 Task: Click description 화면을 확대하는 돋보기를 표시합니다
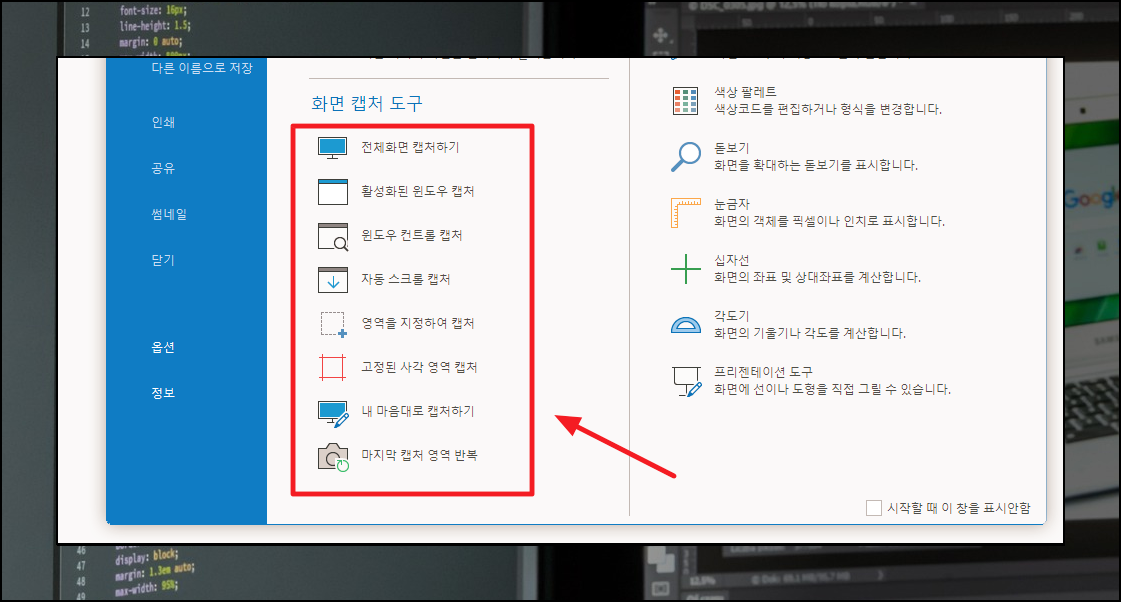coord(816,165)
